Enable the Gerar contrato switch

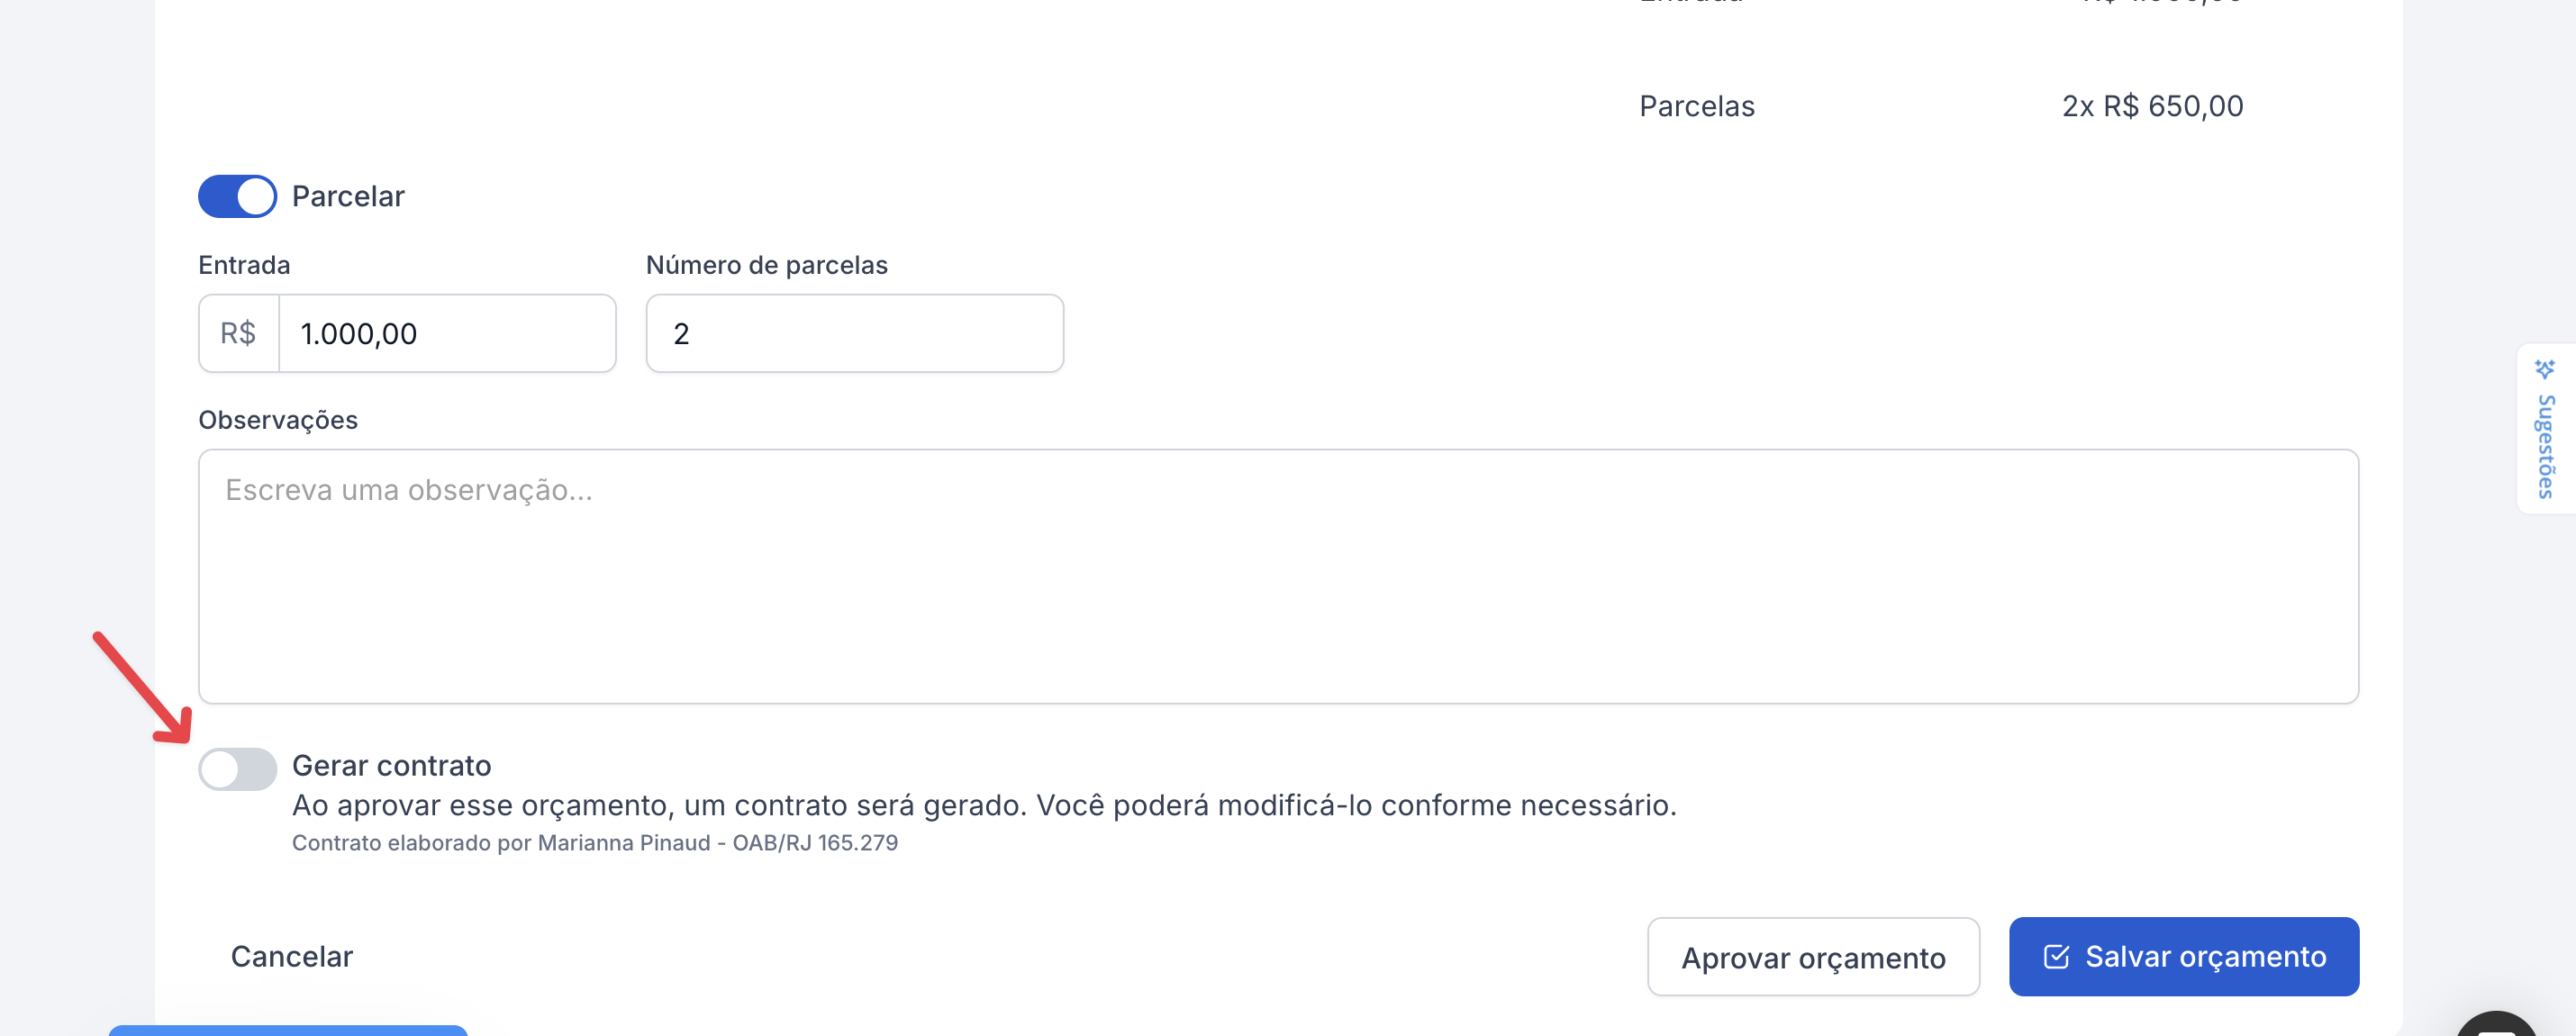tap(238, 769)
